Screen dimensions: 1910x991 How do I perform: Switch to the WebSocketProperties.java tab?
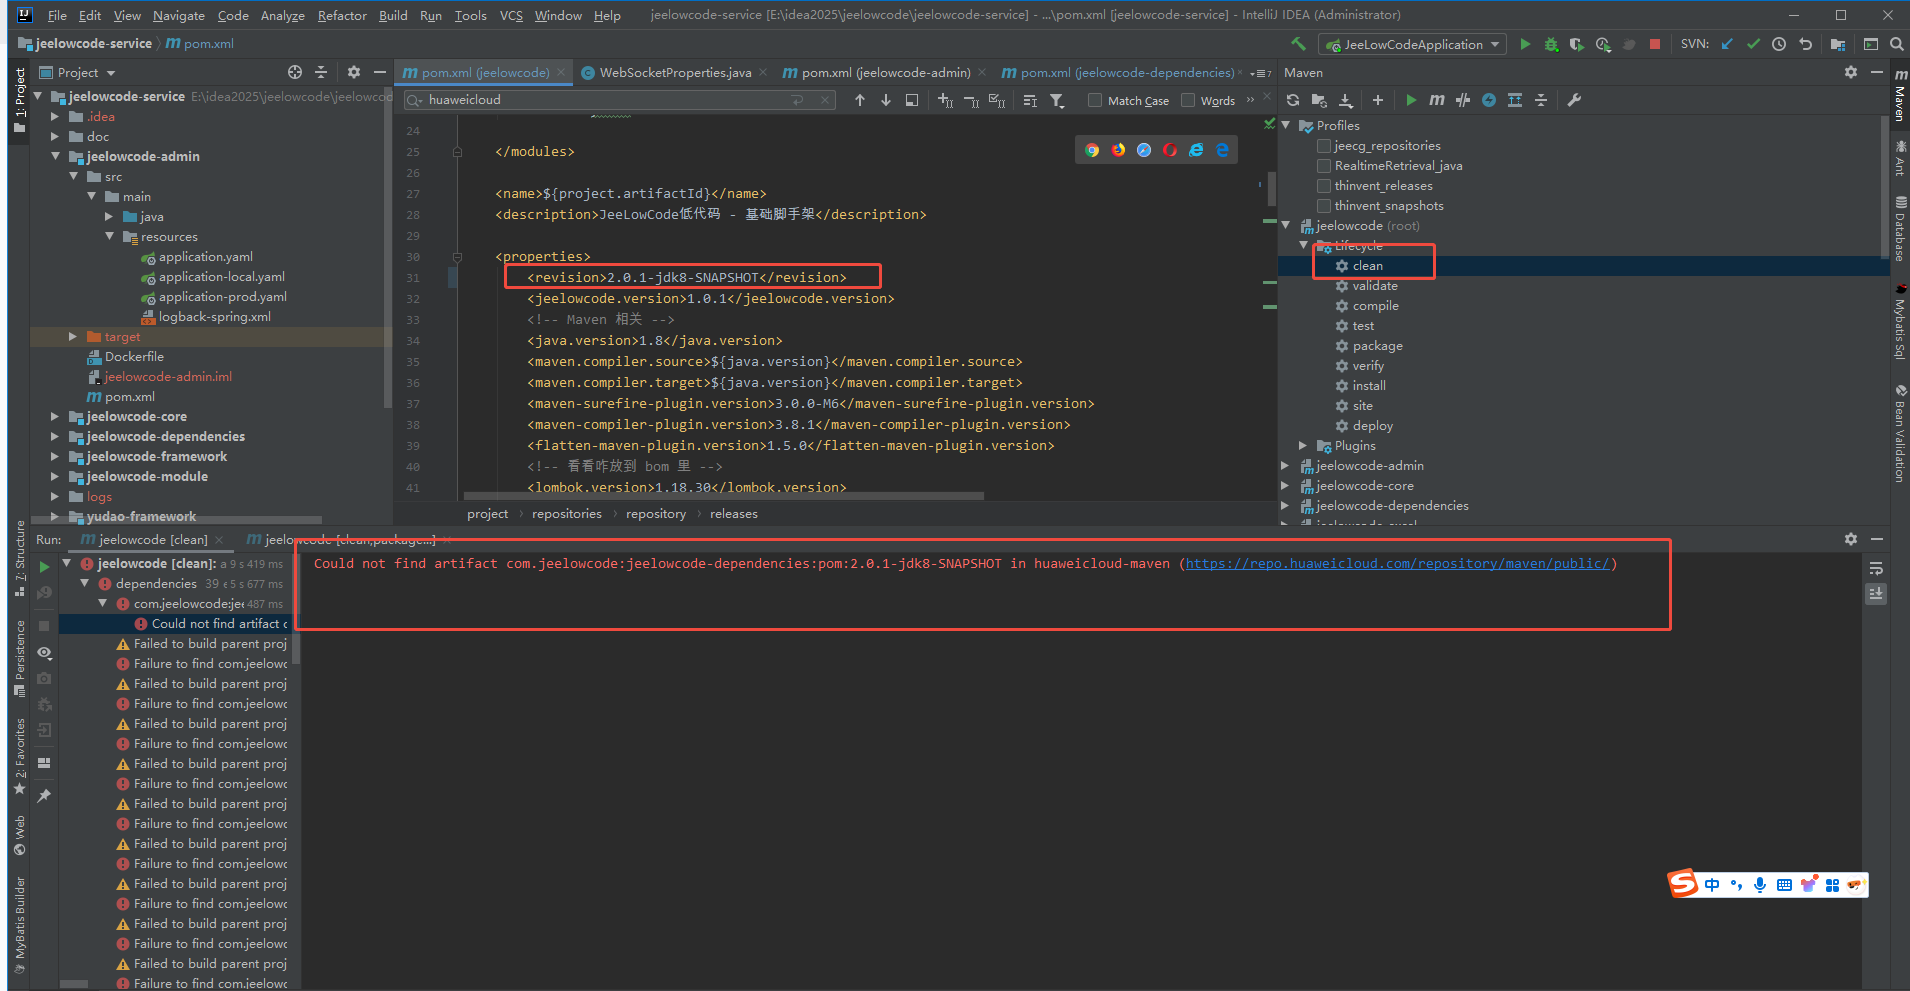point(674,72)
